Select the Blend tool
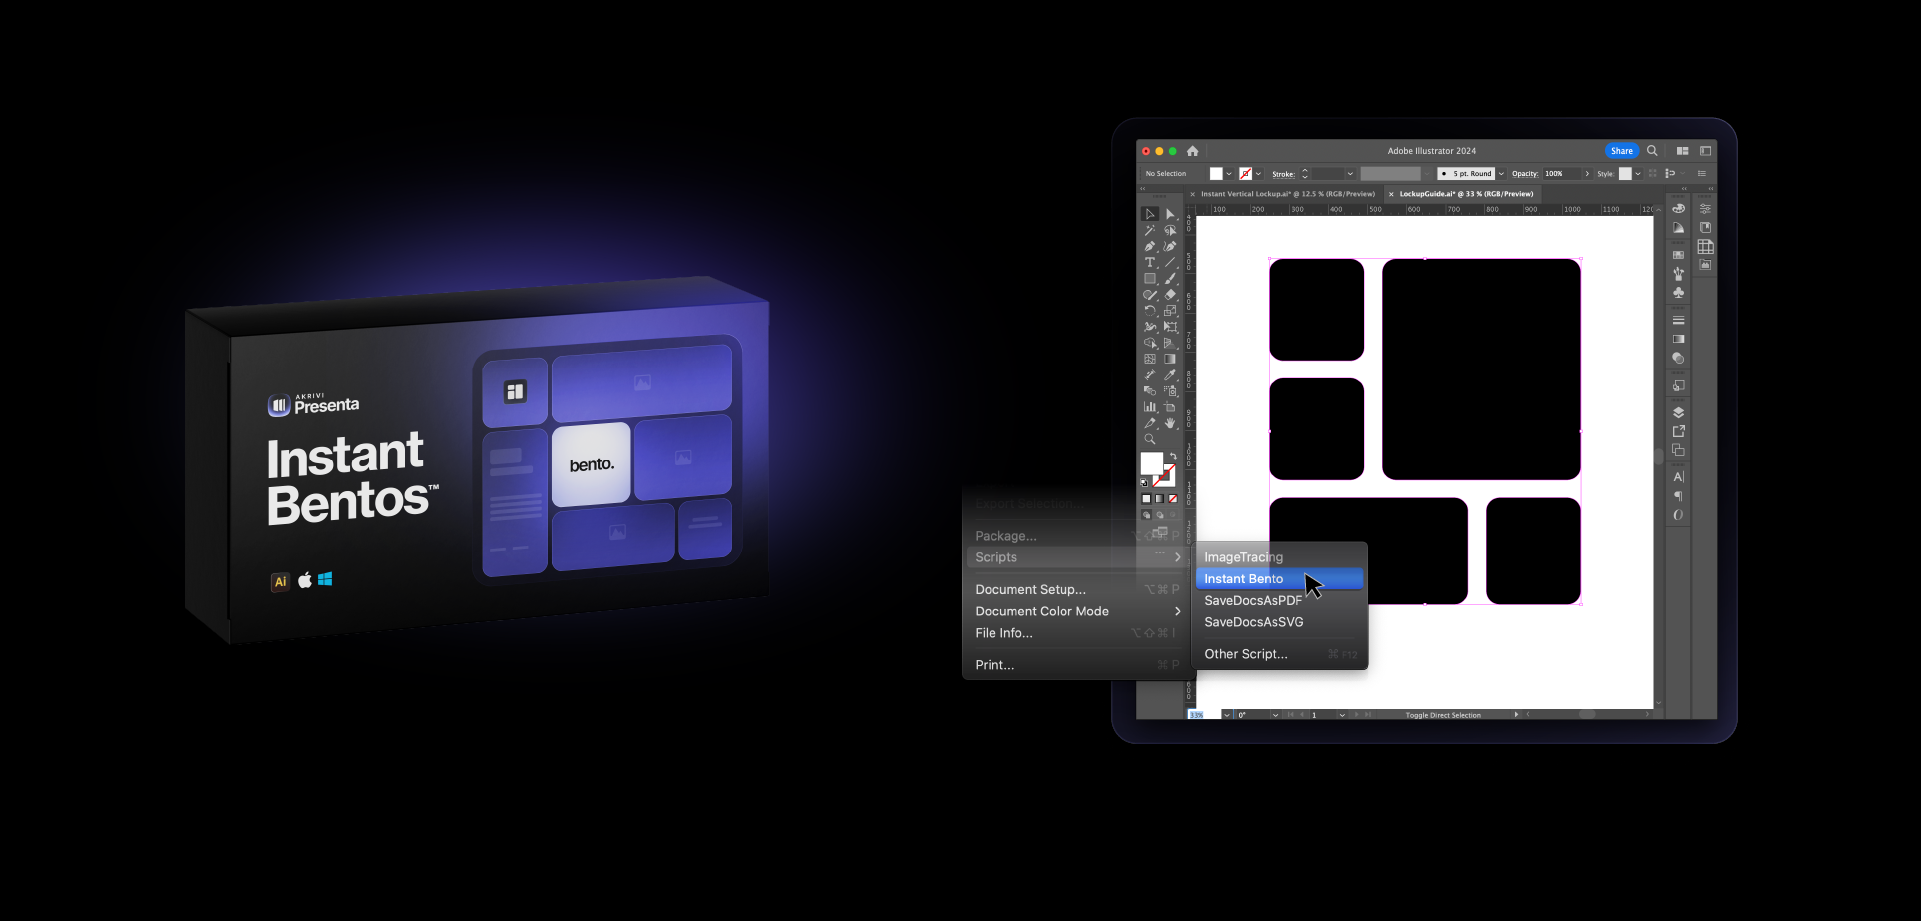 (x=1150, y=390)
